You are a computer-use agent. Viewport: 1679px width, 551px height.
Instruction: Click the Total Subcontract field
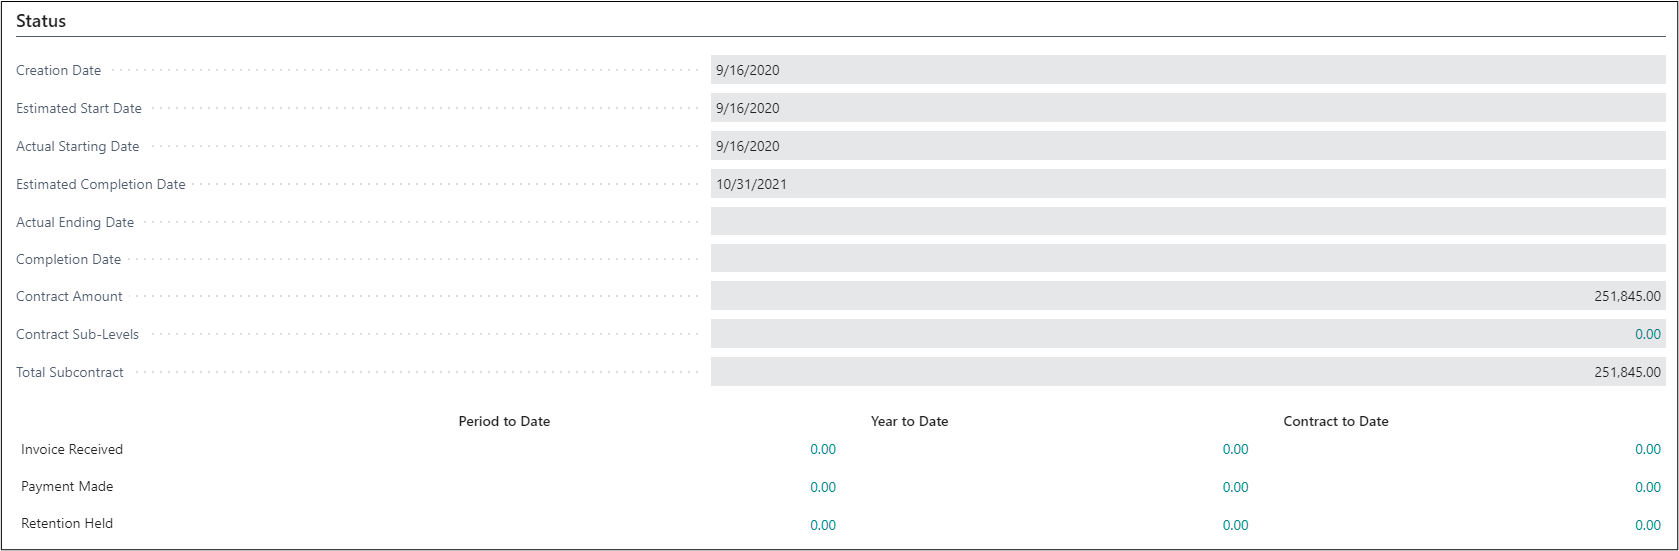1187,372
